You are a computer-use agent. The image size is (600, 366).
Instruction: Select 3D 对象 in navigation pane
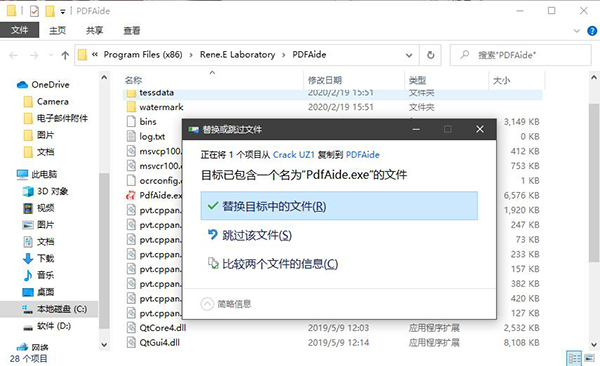46,191
